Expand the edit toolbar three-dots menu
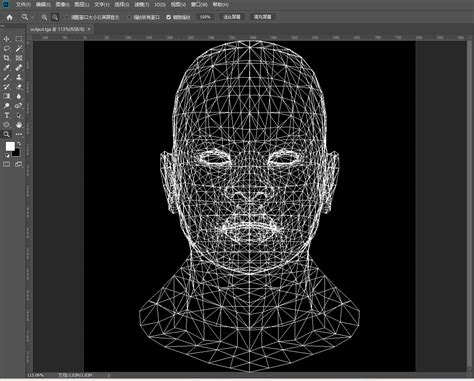Image resolution: width=474 pixels, height=381 pixels. tap(19, 134)
